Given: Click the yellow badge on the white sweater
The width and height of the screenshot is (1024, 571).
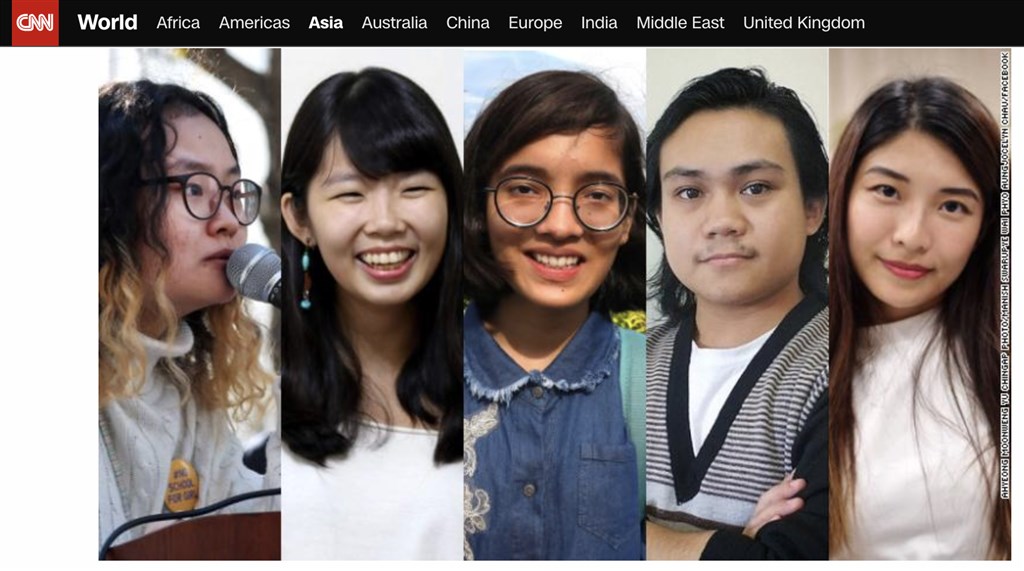Looking at the screenshot, I should coord(181,485).
